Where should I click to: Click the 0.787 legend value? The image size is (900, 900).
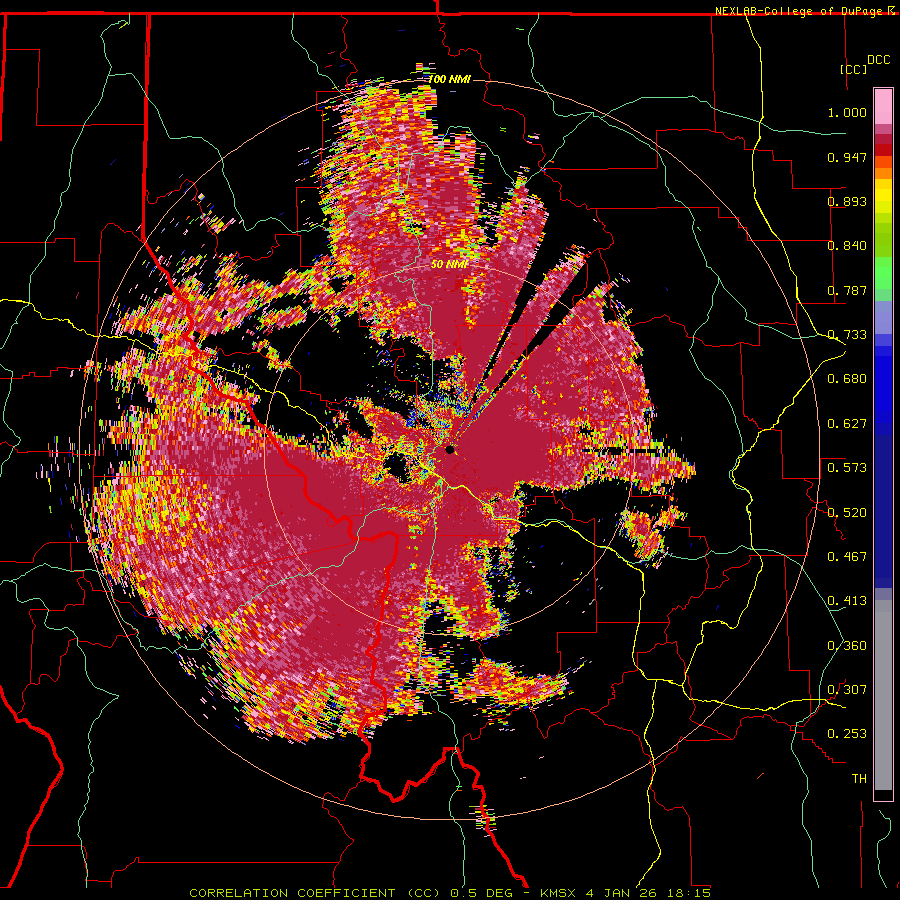(x=847, y=290)
